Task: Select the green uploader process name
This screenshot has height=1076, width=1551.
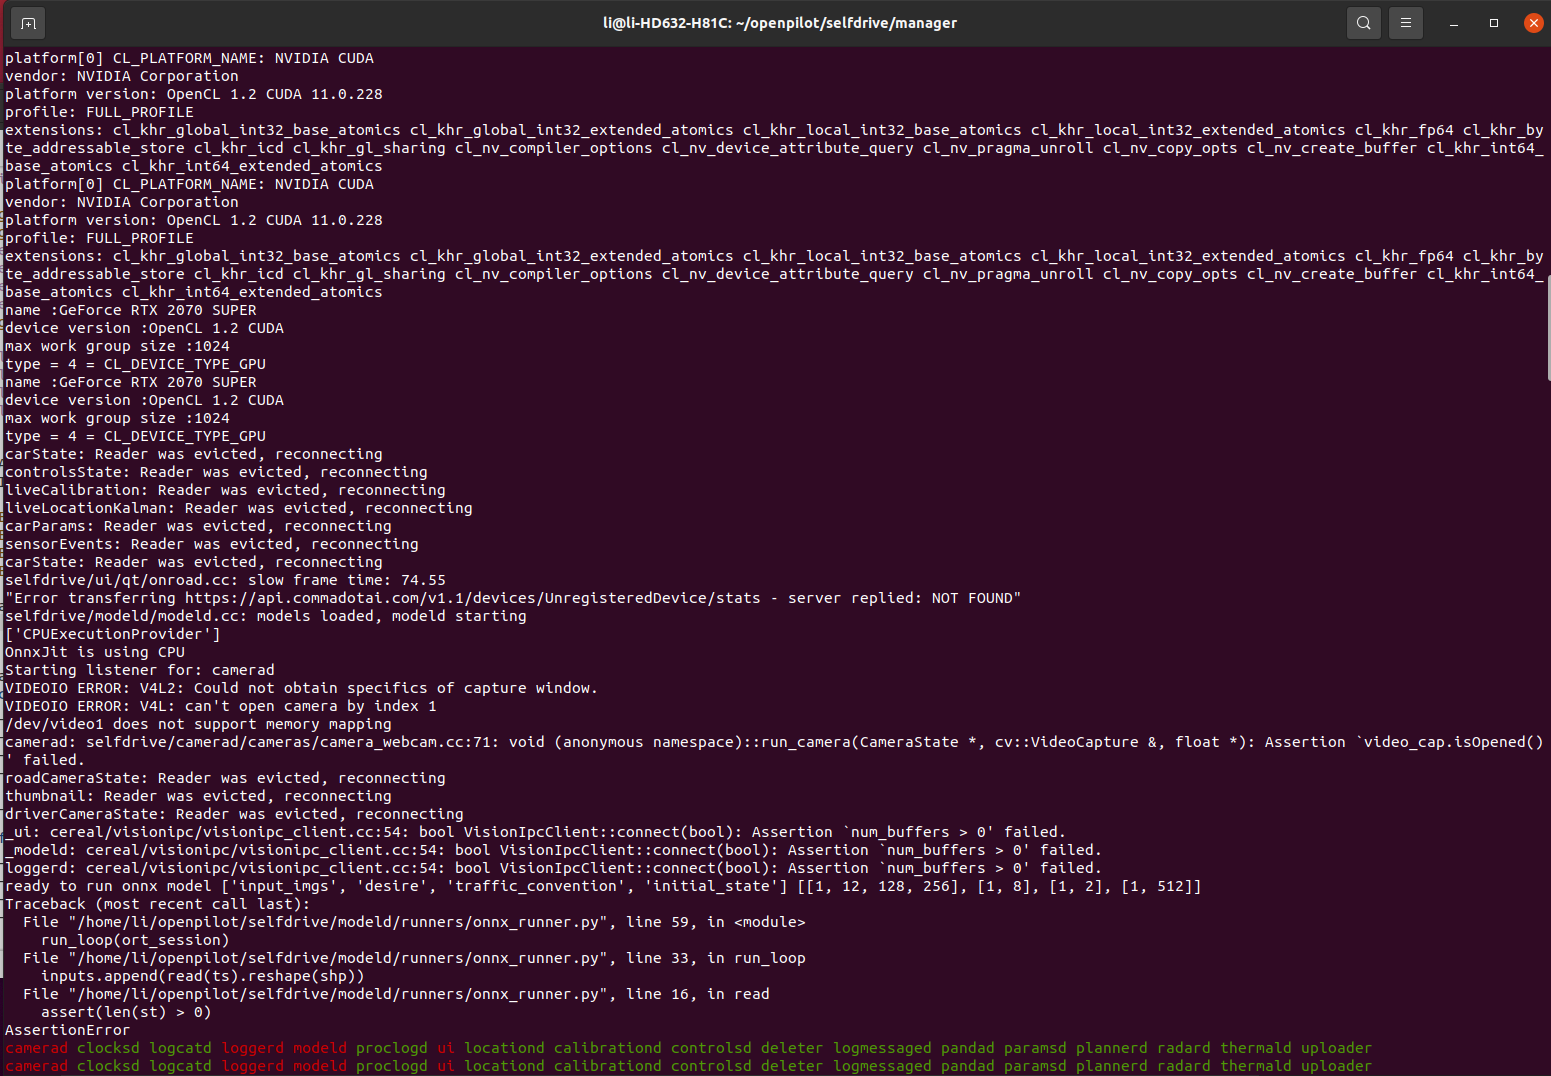Action: (1336, 1047)
